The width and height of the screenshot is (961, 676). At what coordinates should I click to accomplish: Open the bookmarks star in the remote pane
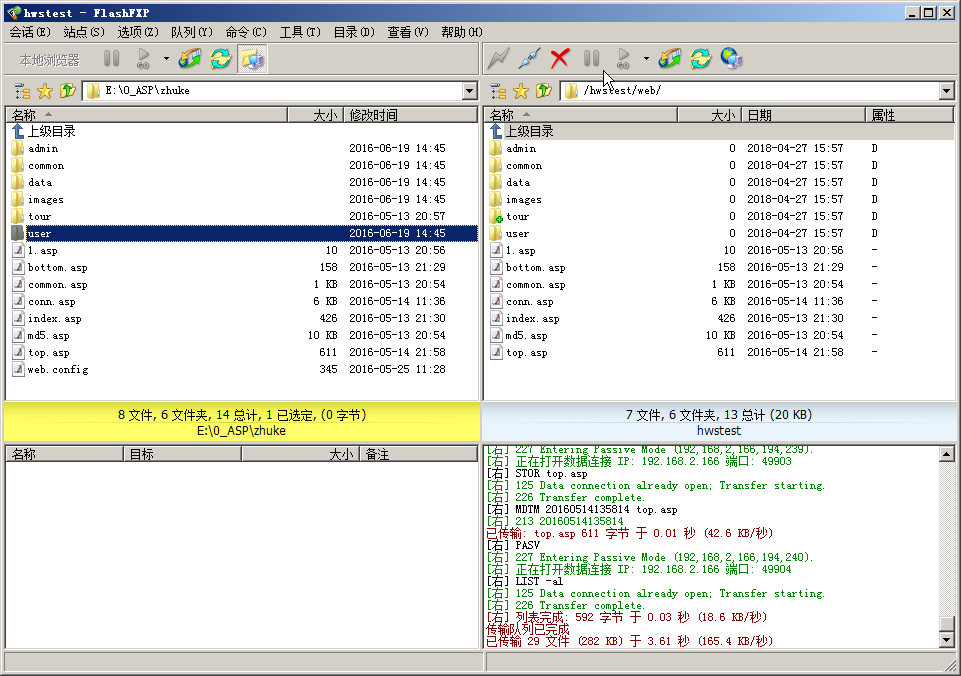522,91
